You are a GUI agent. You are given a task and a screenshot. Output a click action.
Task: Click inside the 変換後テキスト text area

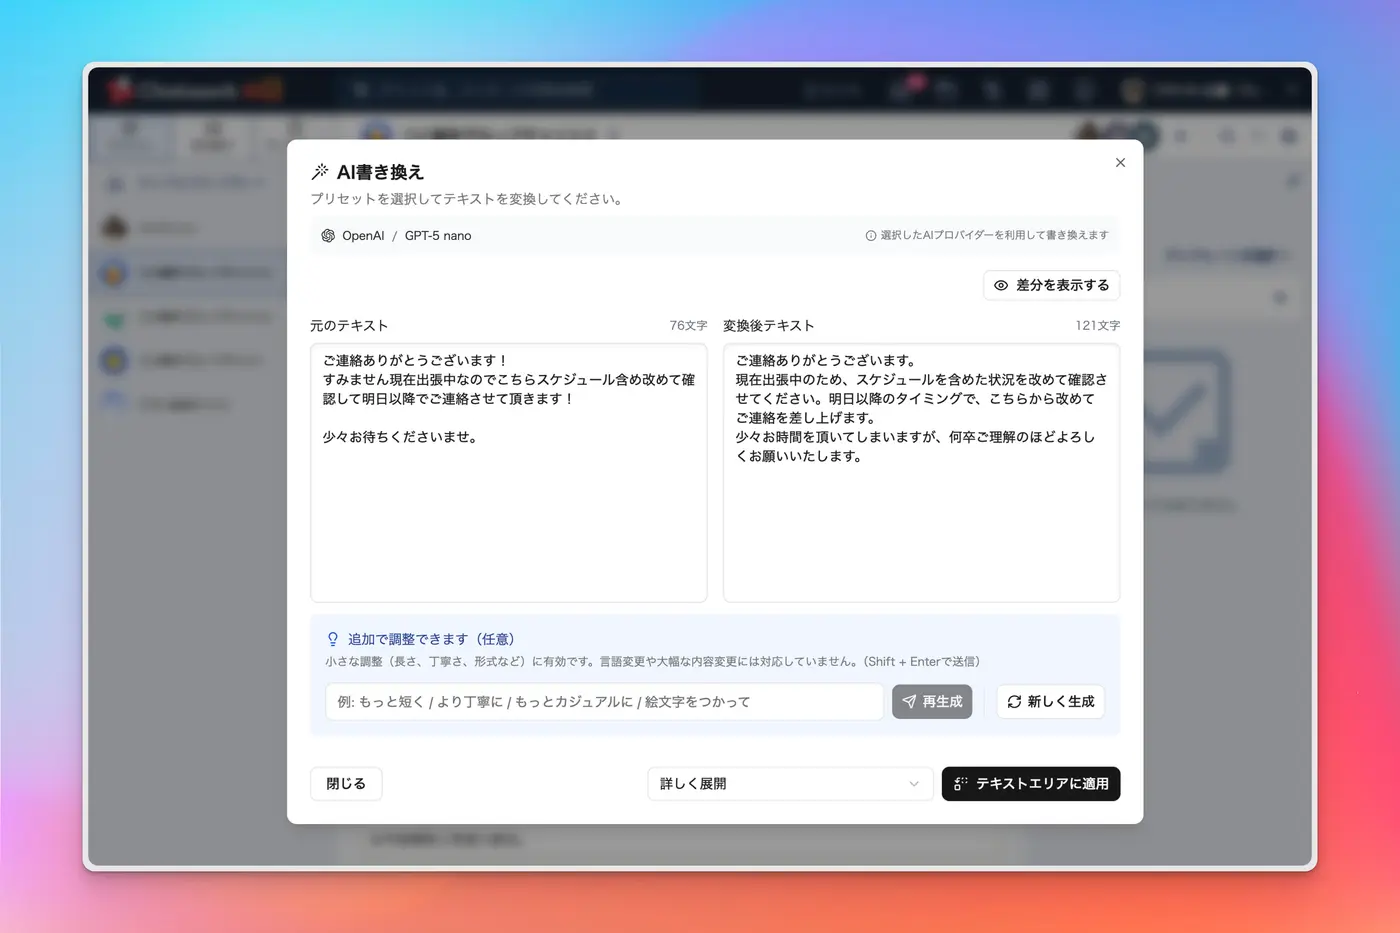pyautogui.click(x=921, y=473)
